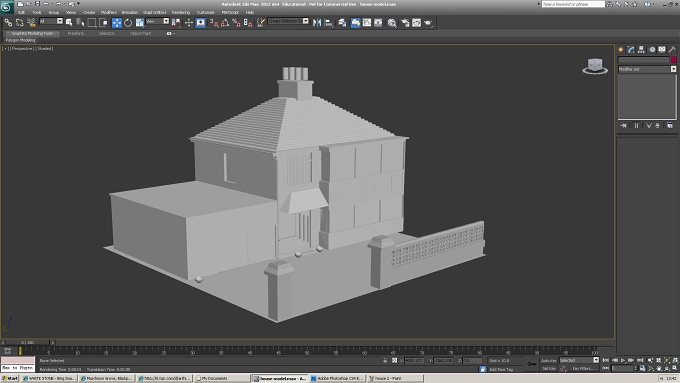This screenshot has width=680, height=383.
Task: Open the selection filter dropdown showing All
Action: [x=51, y=21]
